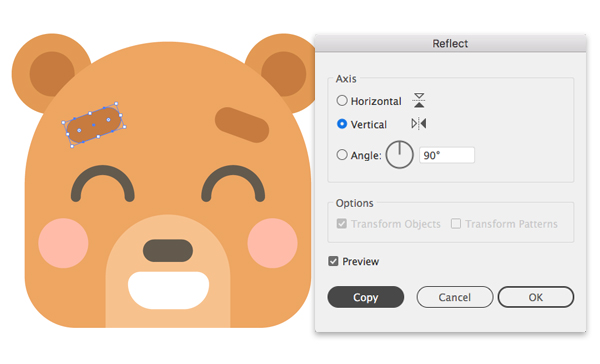Viewport: 600px width, 364px height.
Task: Click the OK button
Action: point(536,297)
